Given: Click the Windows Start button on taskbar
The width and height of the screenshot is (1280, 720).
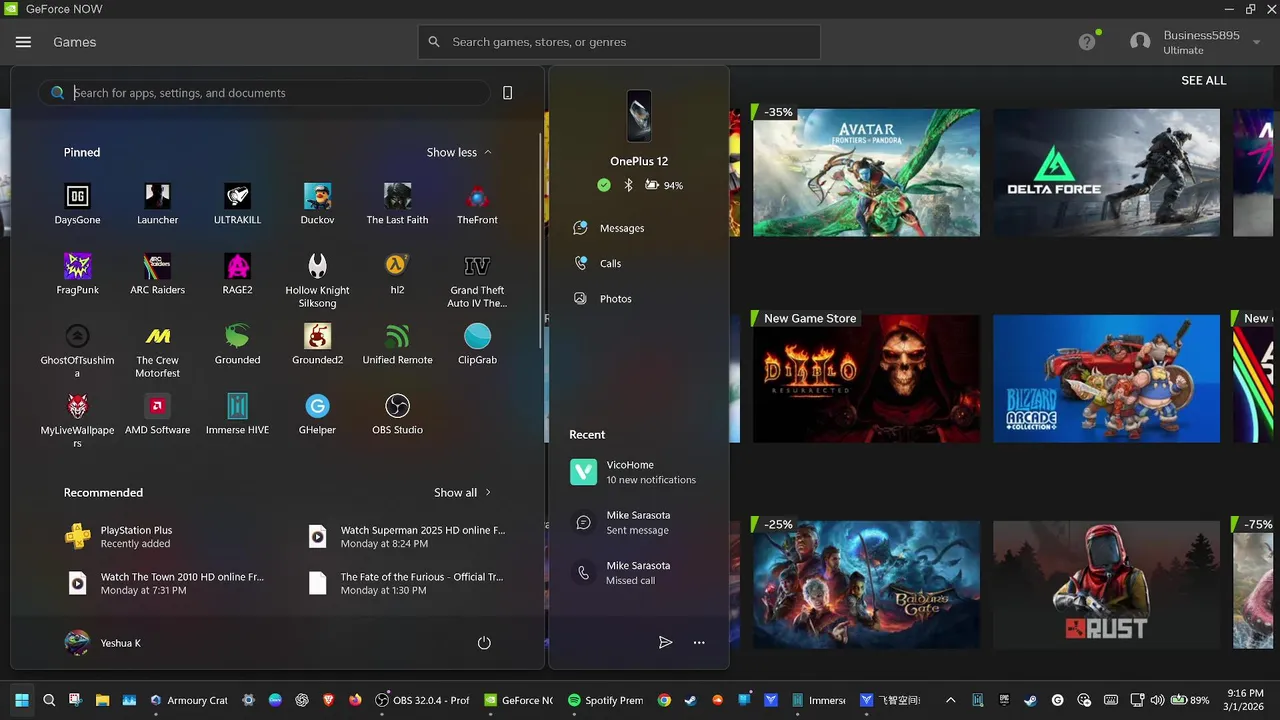Looking at the screenshot, I should 22,700.
